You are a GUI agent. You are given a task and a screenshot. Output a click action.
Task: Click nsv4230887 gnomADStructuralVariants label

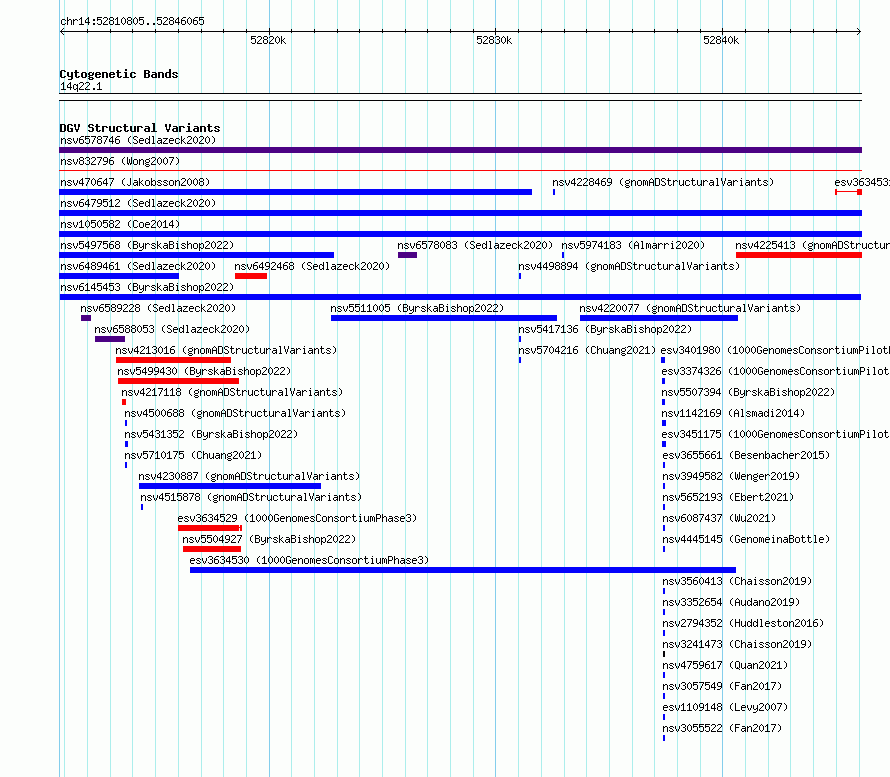coord(249,476)
